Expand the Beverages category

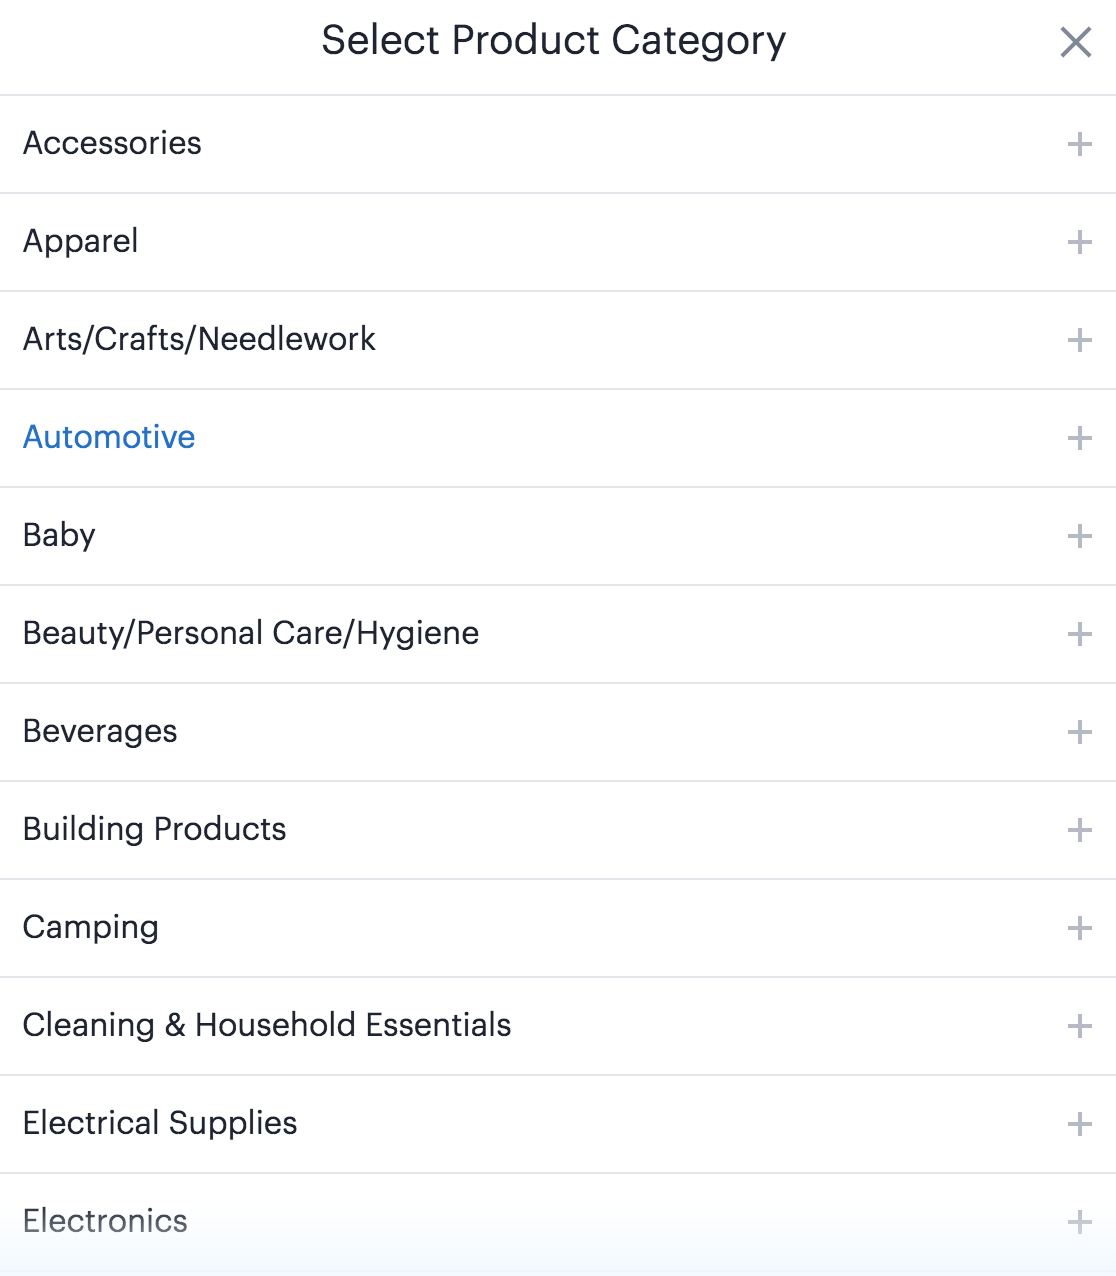1079,732
